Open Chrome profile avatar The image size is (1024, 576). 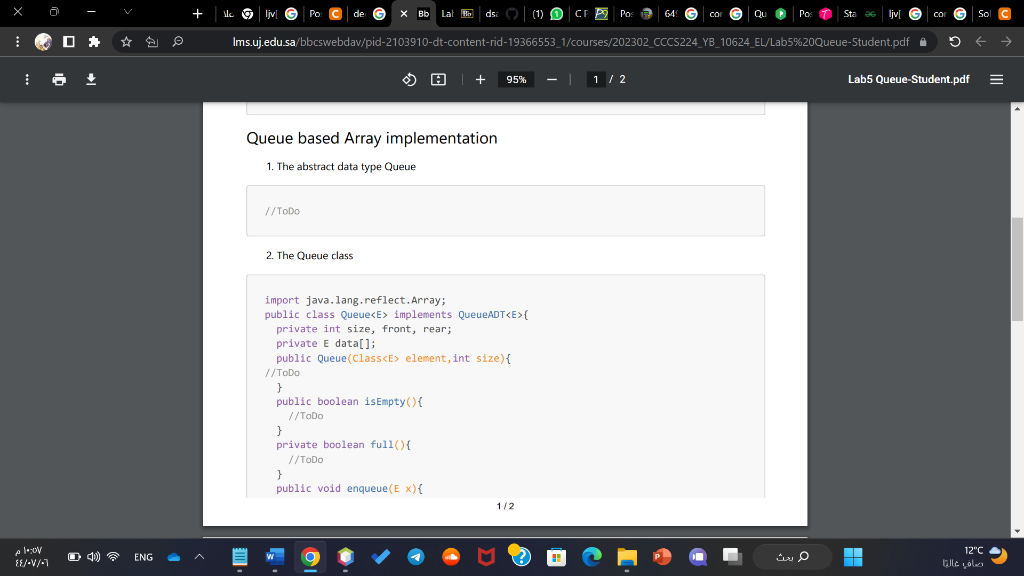pos(43,41)
